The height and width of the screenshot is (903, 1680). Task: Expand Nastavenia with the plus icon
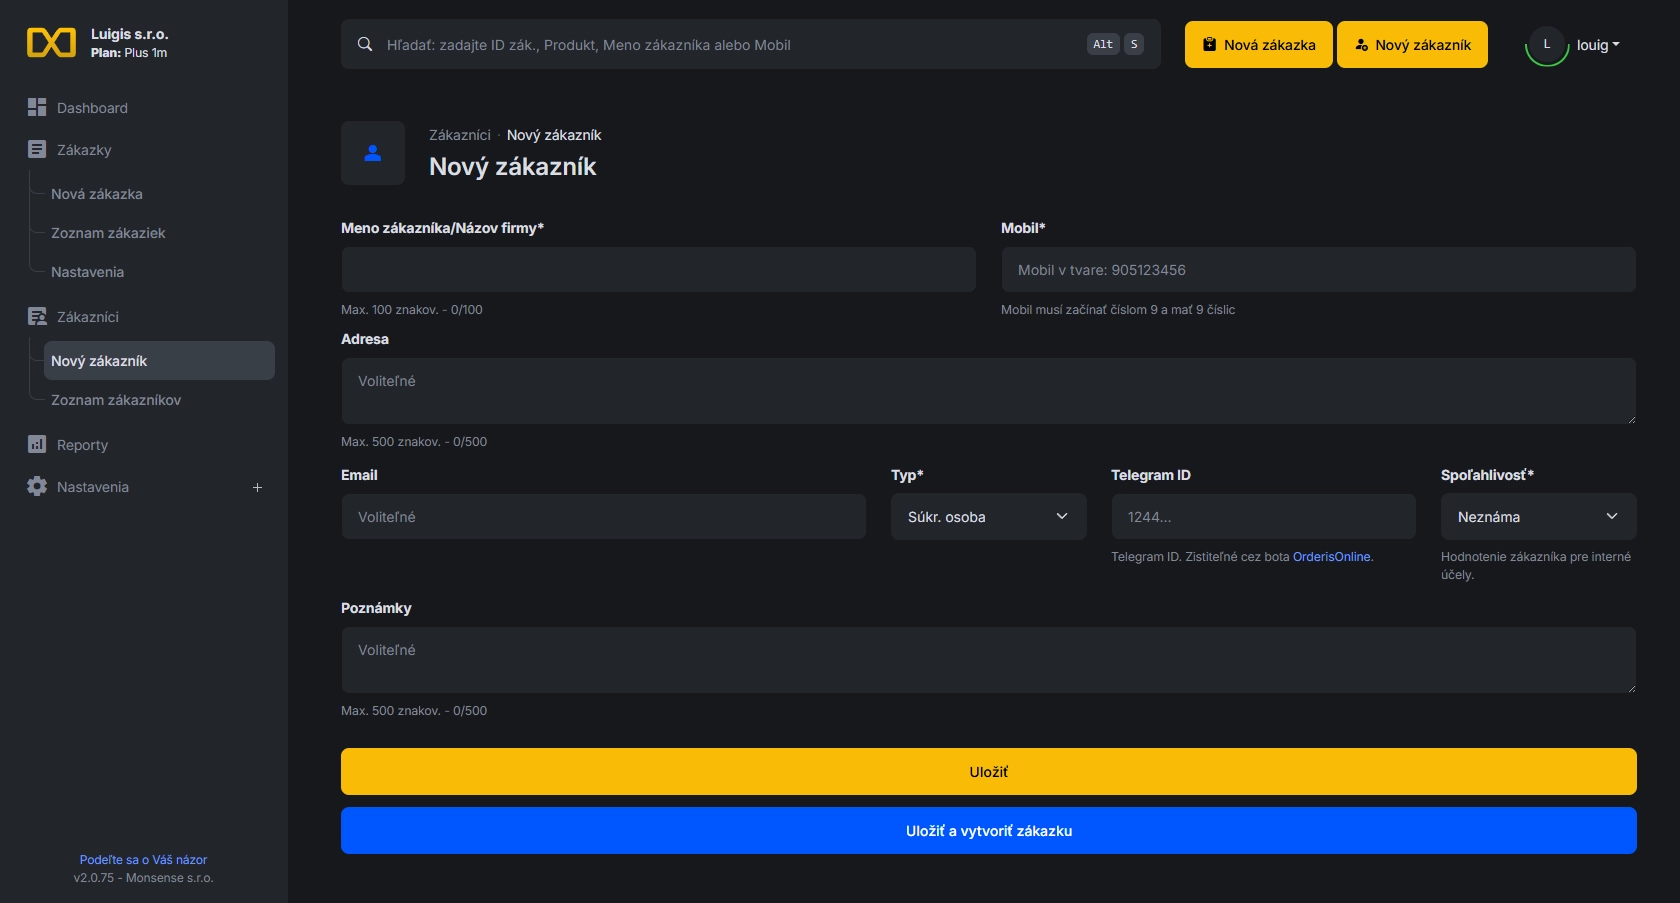coord(257,487)
